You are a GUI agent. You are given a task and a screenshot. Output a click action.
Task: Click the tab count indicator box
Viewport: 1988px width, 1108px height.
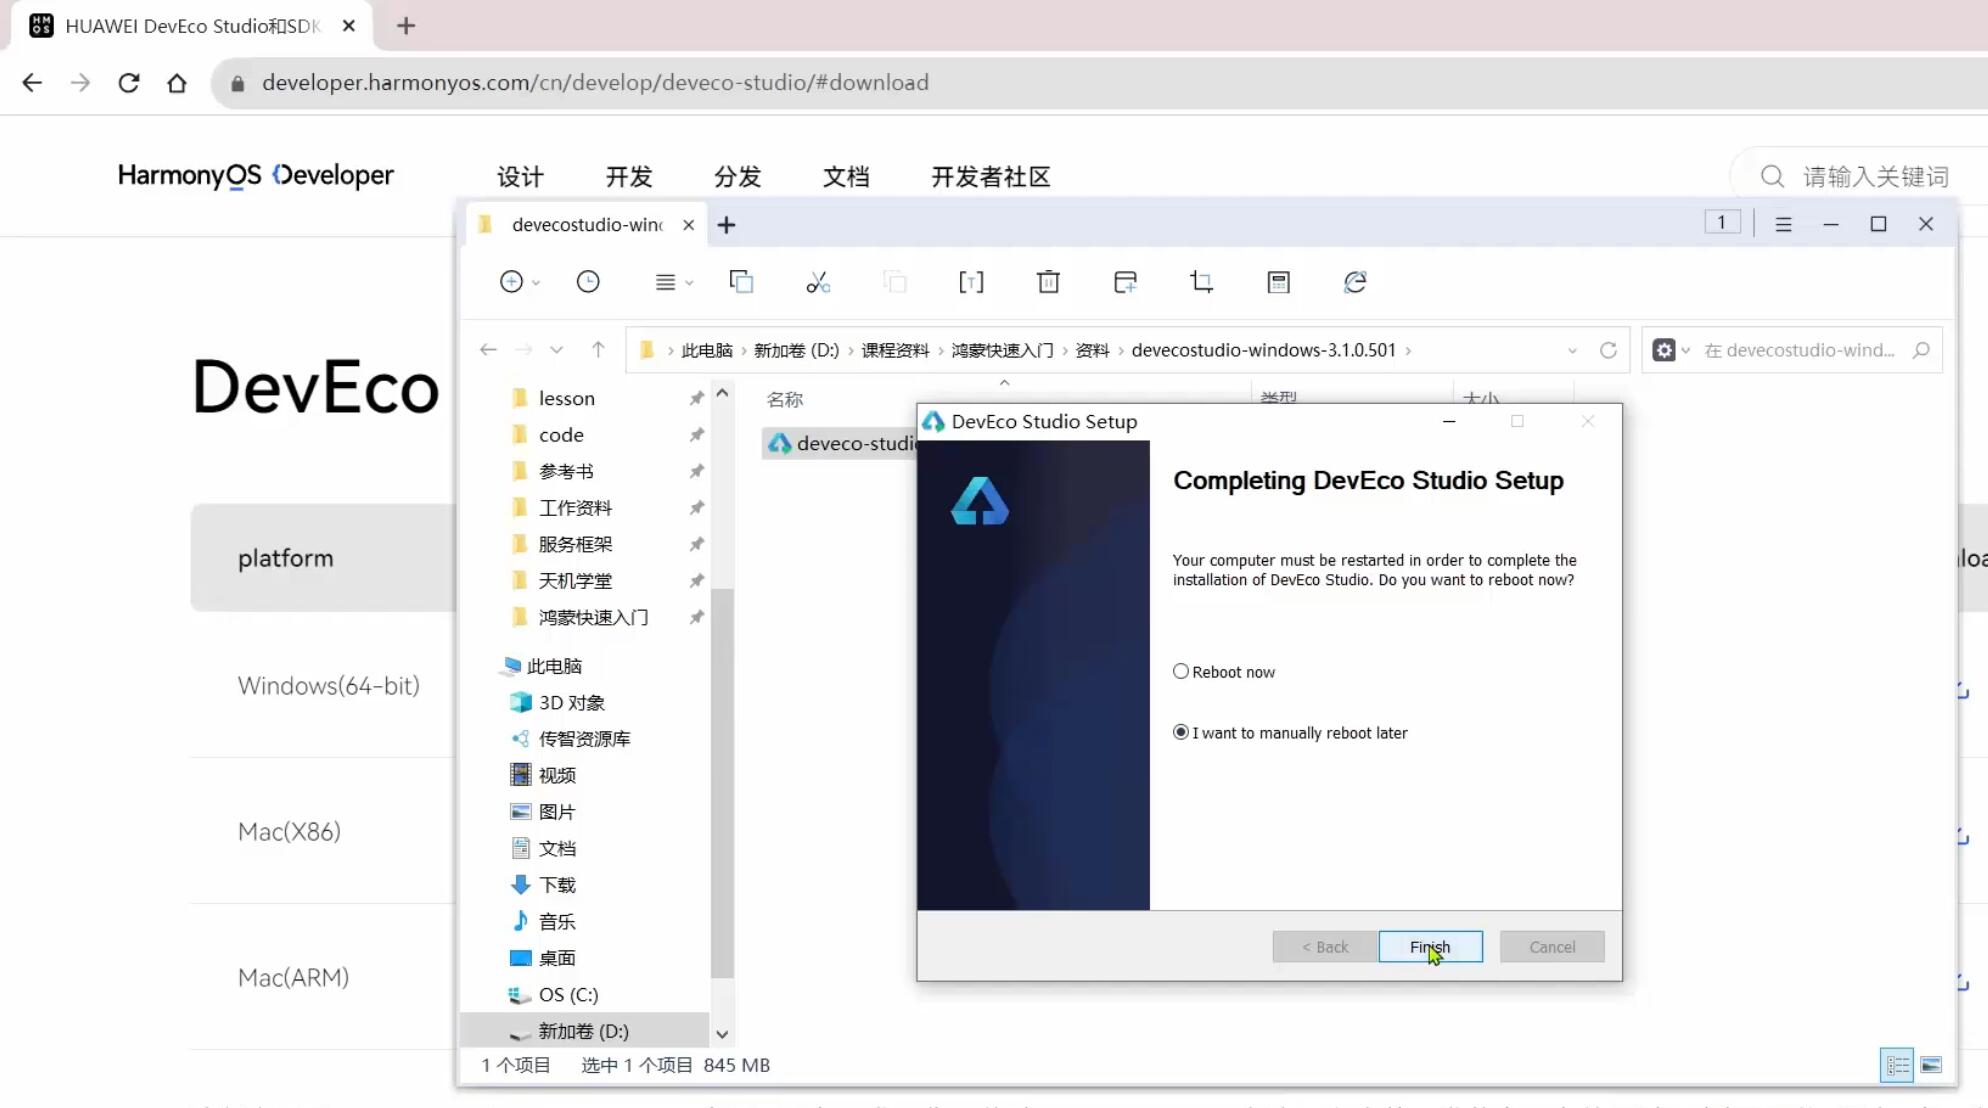[1722, 222]
